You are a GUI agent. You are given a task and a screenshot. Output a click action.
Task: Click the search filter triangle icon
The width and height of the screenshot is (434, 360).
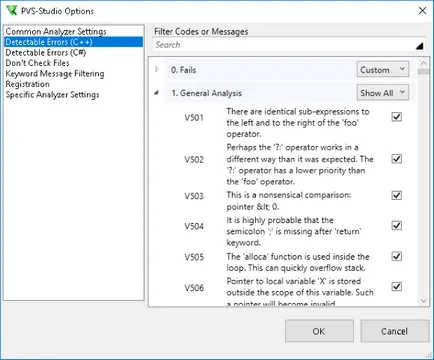click(x=419, y=46)
